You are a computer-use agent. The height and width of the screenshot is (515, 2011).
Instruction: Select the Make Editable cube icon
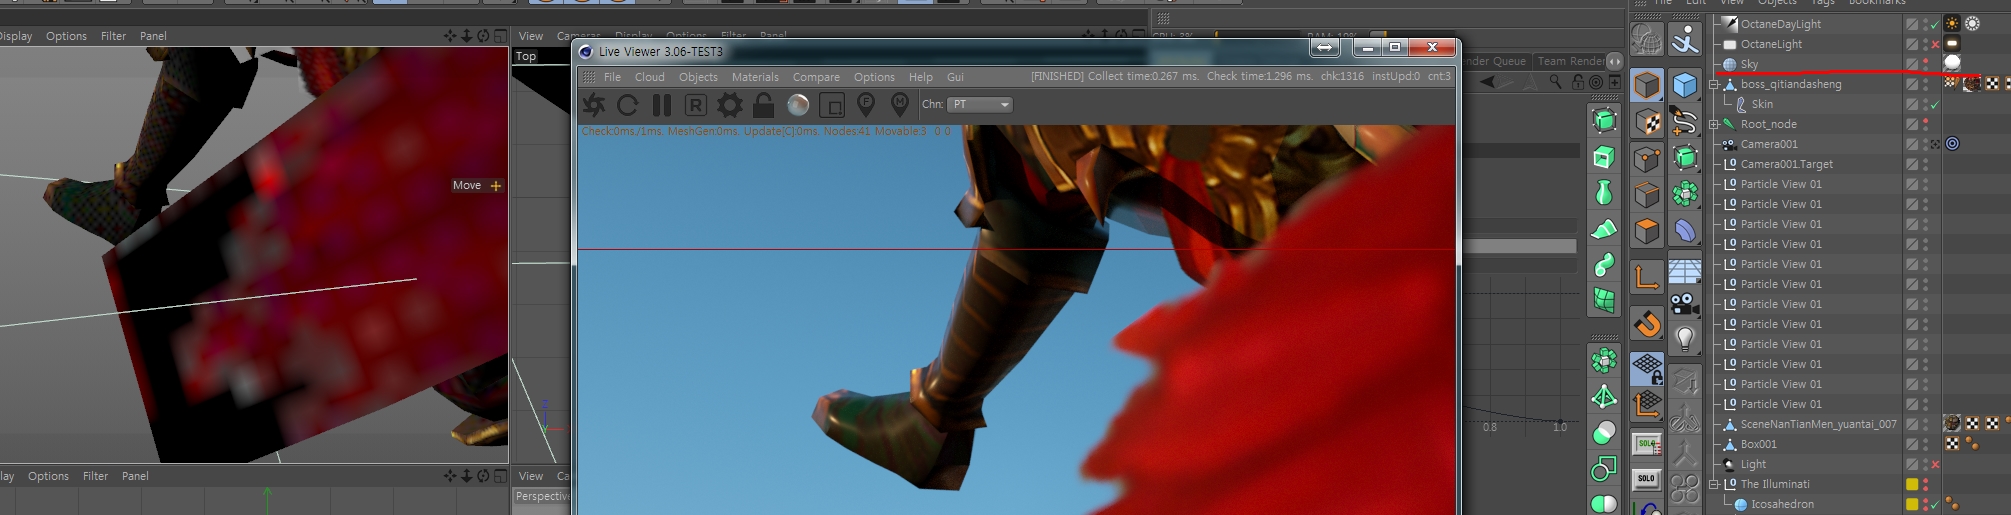pos(1647,85)
